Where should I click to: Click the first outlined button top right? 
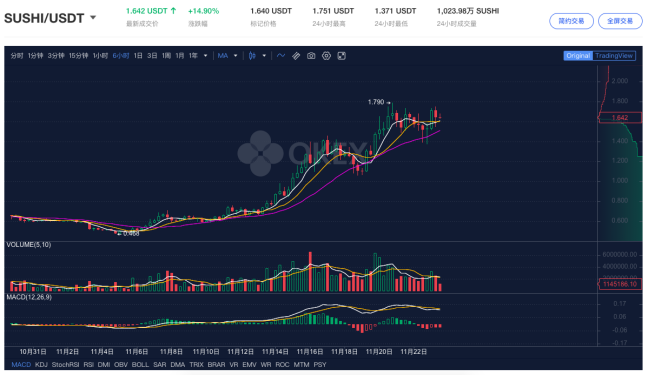[572, 21]
